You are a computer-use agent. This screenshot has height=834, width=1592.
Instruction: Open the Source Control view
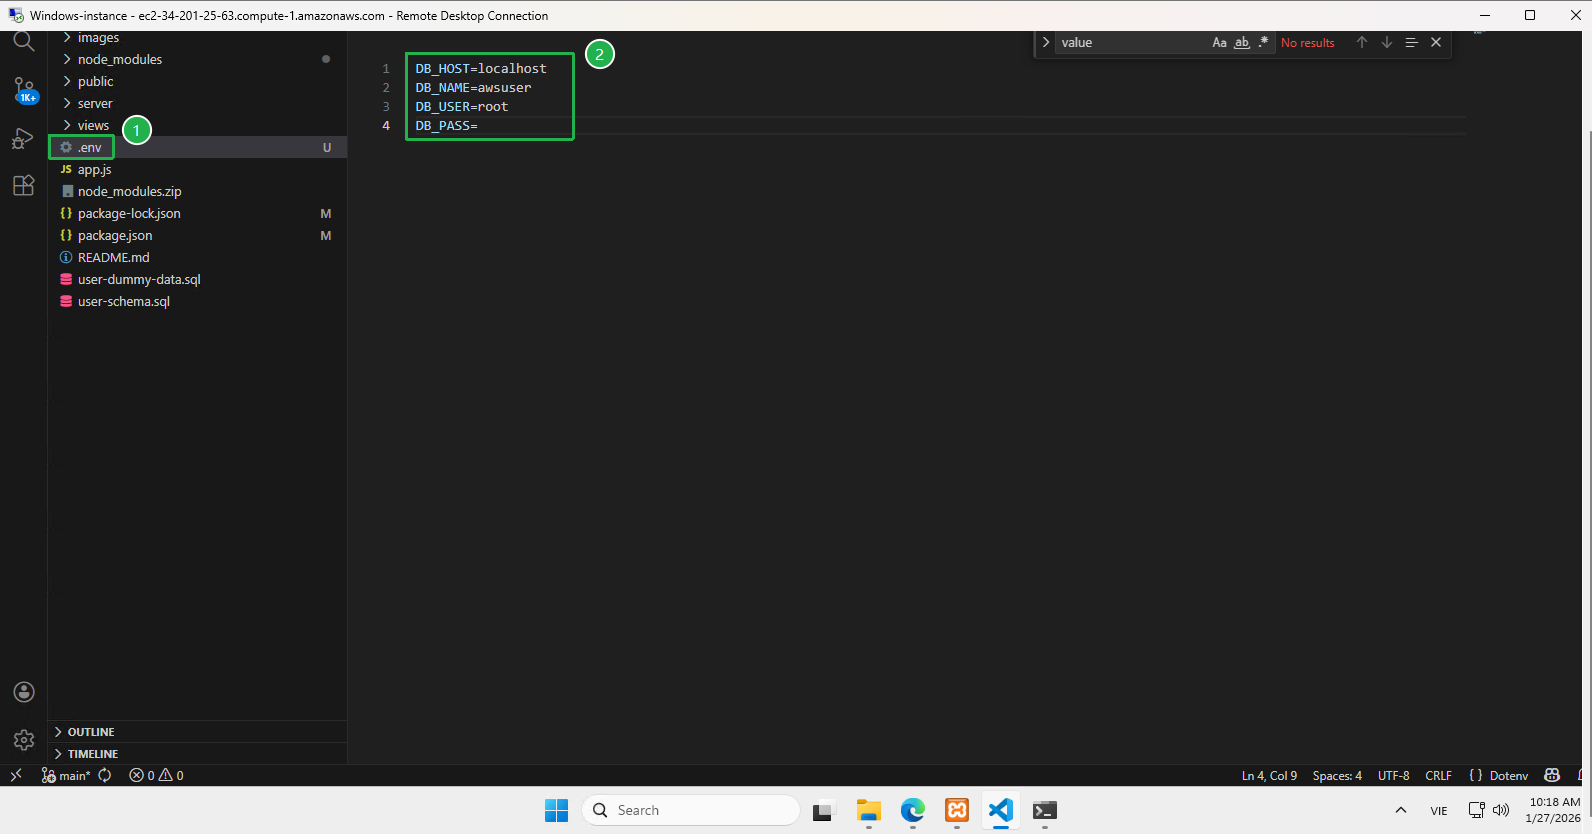pyautogui.click(x=24, y=90)
